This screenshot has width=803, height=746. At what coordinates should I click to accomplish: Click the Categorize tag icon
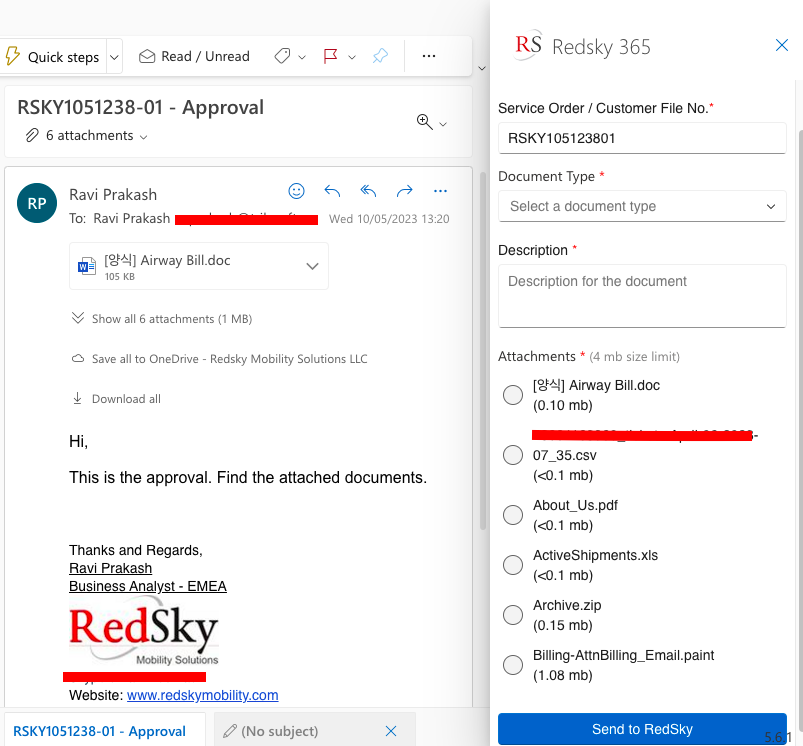pos(282,56)
